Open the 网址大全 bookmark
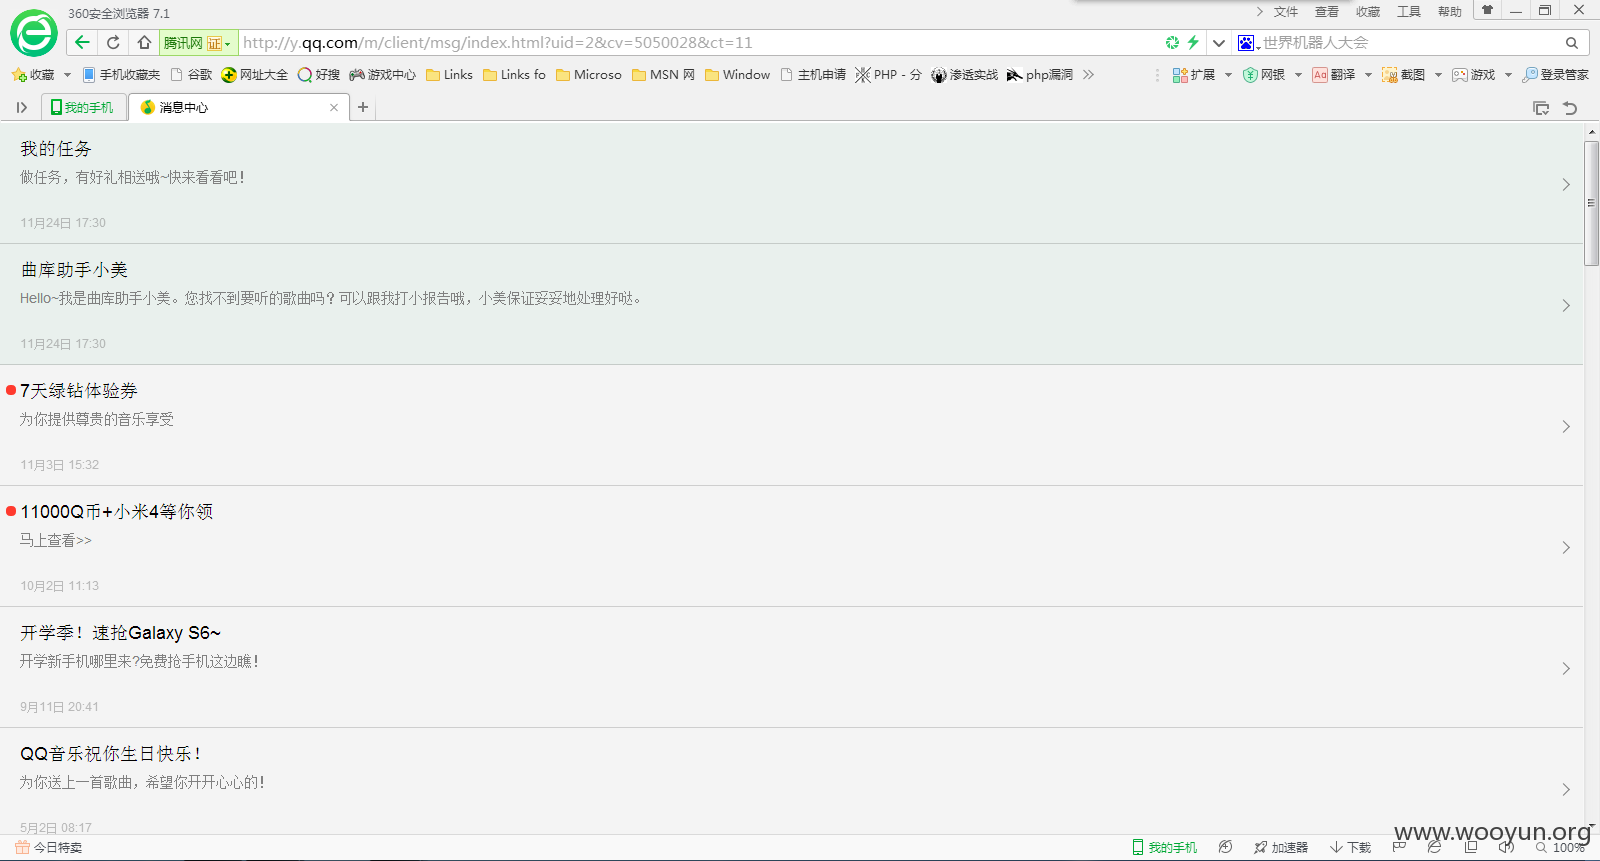The height and width of the screenshot is (861, 1600). (255, 75)
